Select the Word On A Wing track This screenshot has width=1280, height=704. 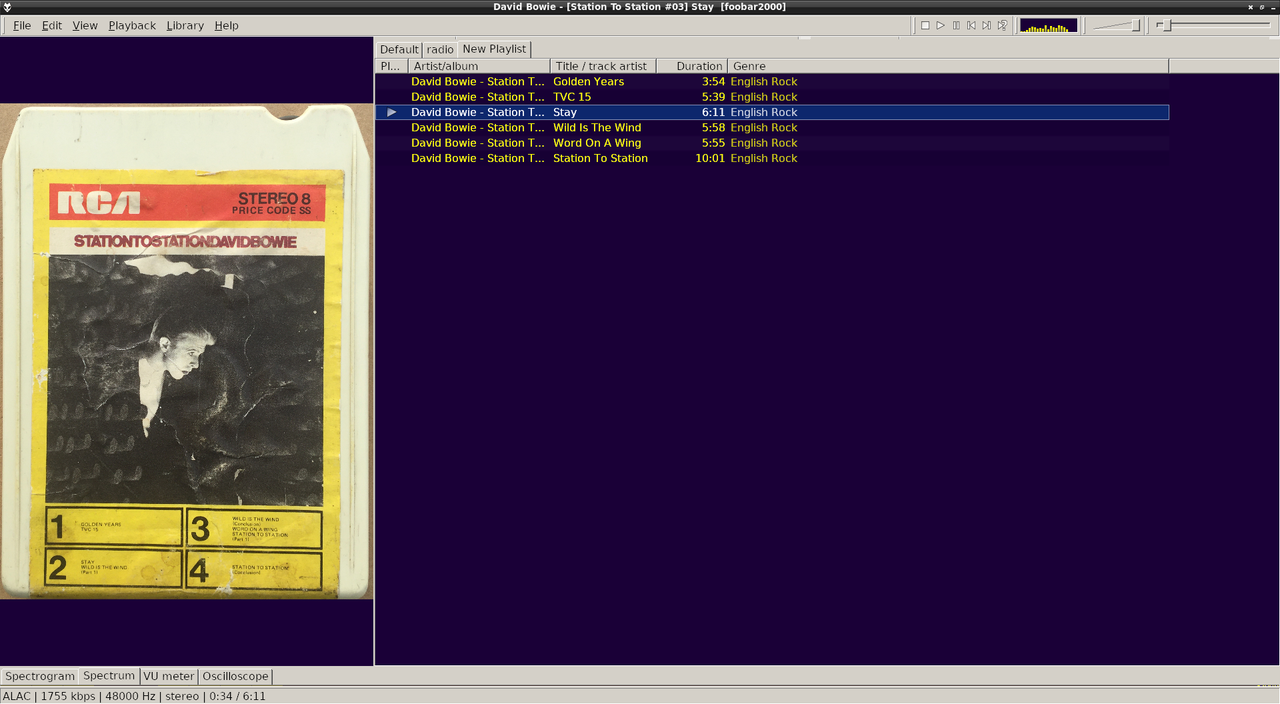772,143
